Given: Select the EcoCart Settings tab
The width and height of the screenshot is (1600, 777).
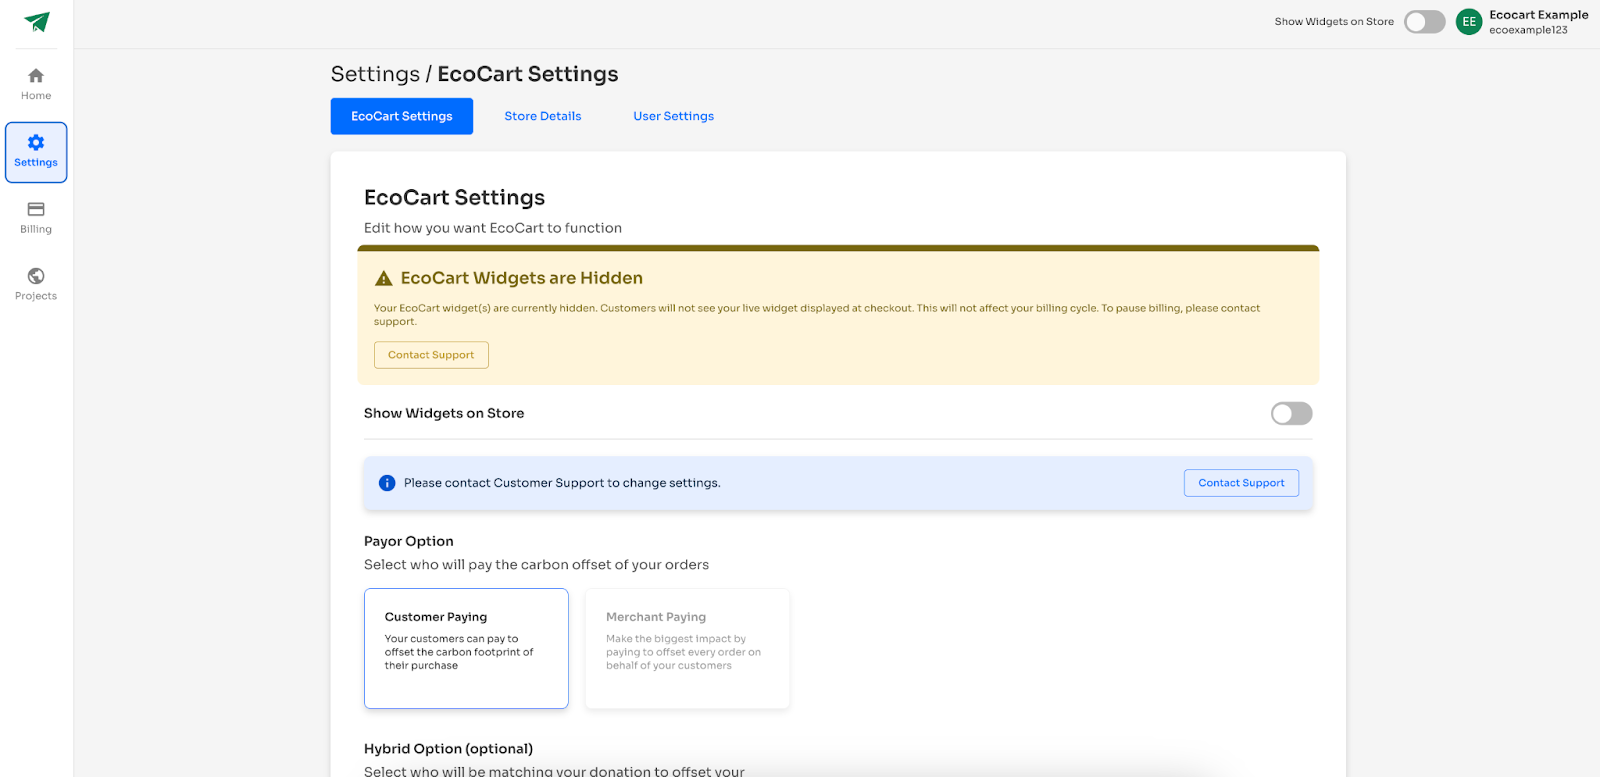Looking at the screenshot, I should 402,116.
